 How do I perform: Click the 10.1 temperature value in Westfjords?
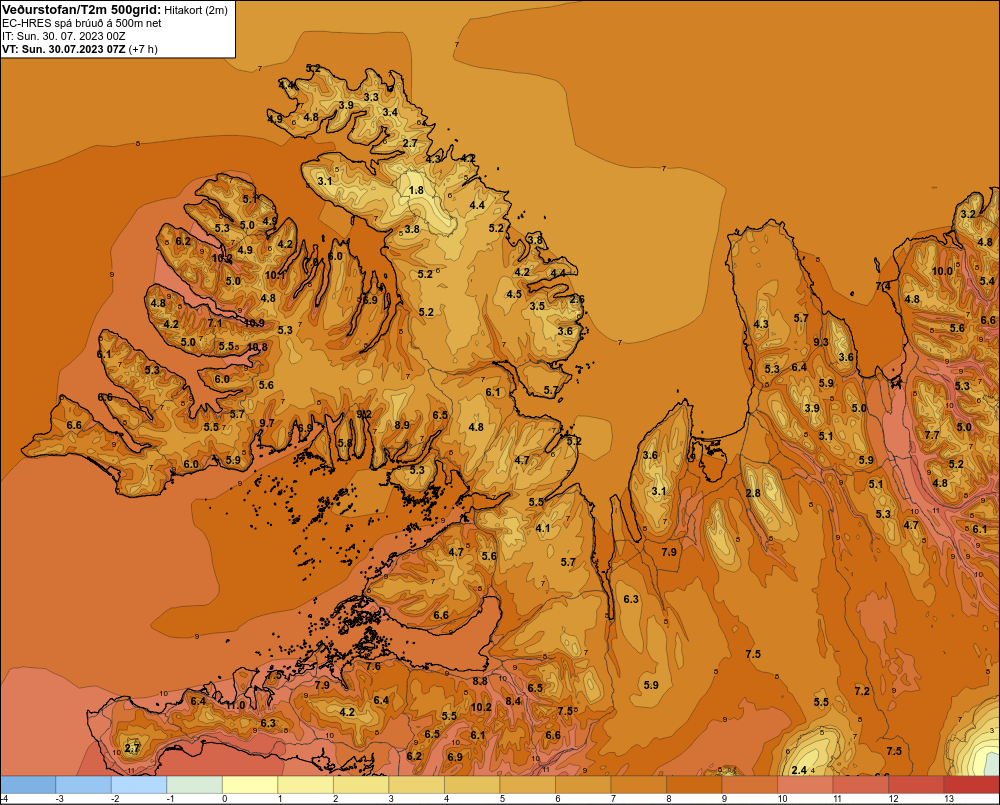[276, 276]
